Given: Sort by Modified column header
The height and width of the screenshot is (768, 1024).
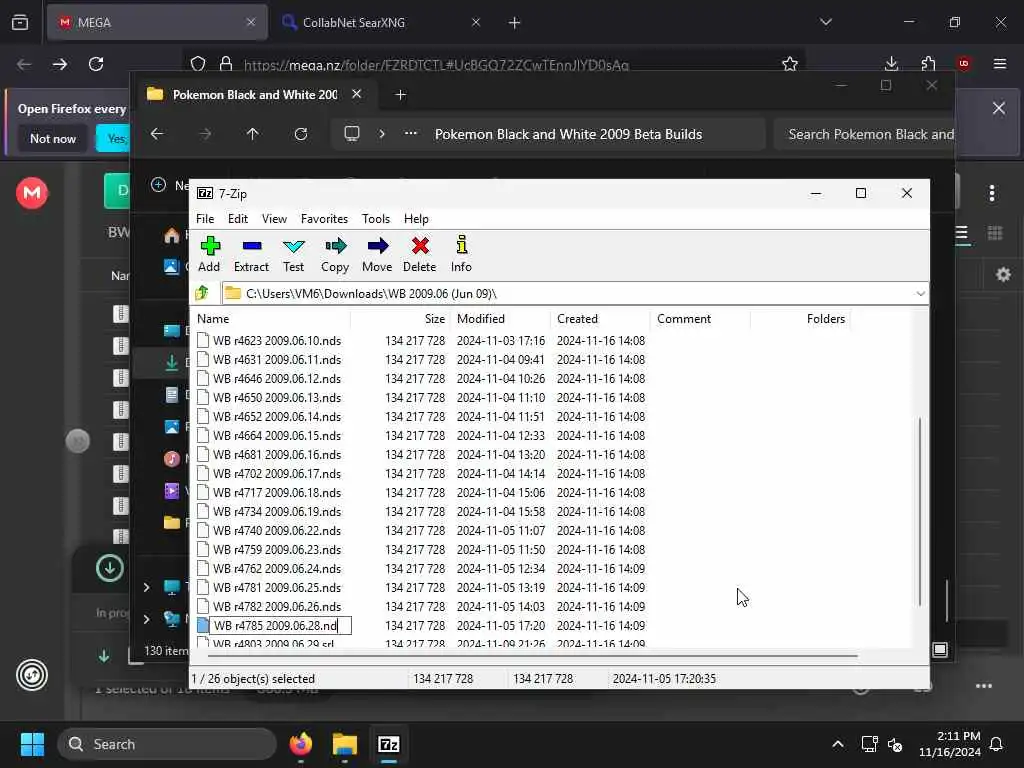Looking at the screenshot, I should coord(501,319).
